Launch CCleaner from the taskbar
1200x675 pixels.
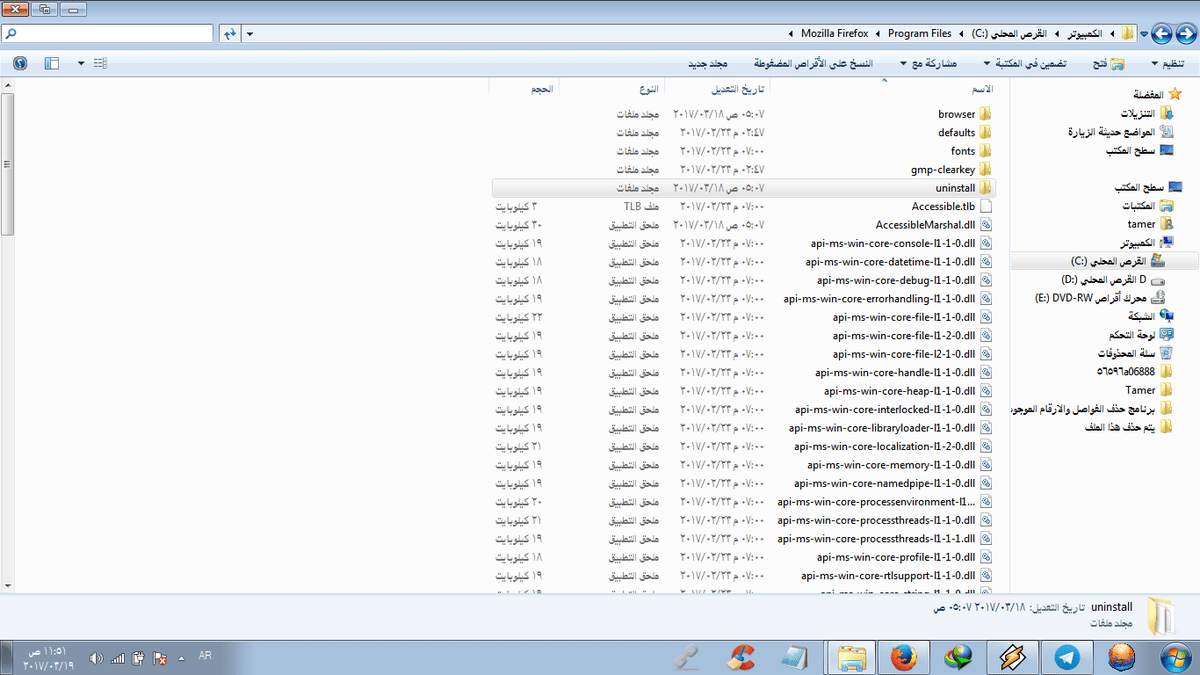click(740, 657)
